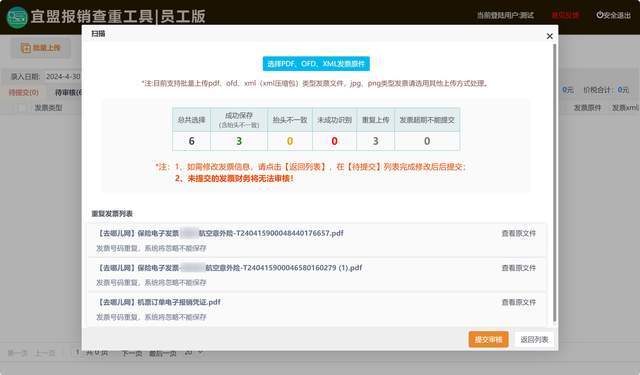Screen dimensions: 640x375
Task: Click the 返回列表 button
Action: point(534,339)
